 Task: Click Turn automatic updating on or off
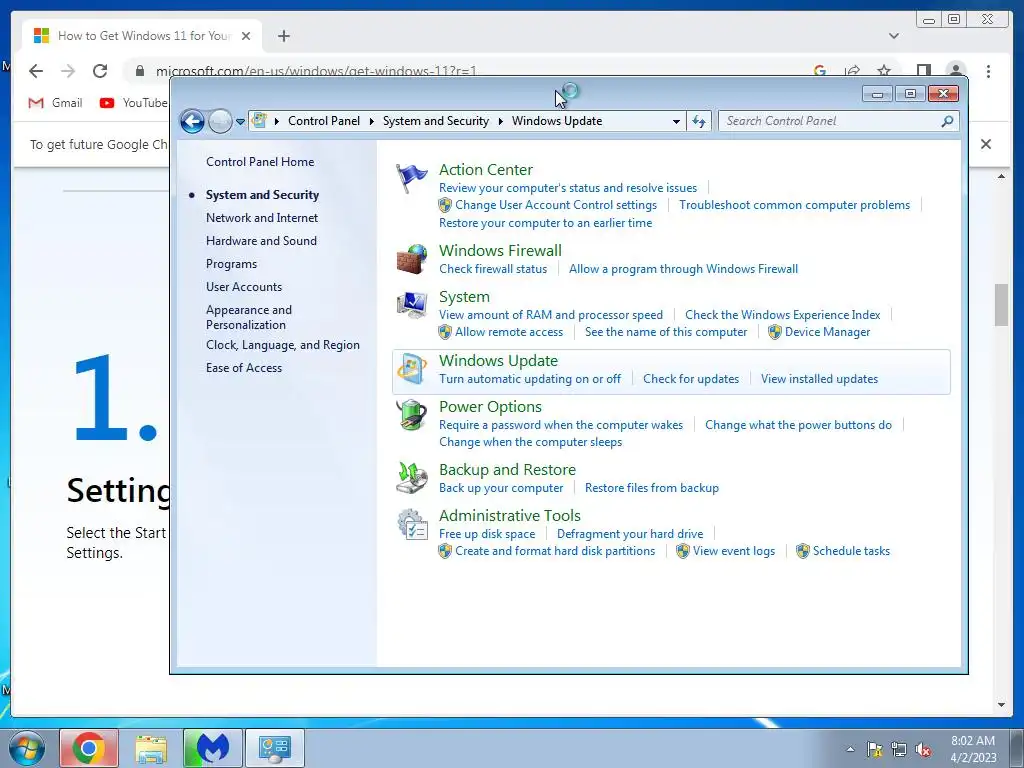tap(530, 379)
